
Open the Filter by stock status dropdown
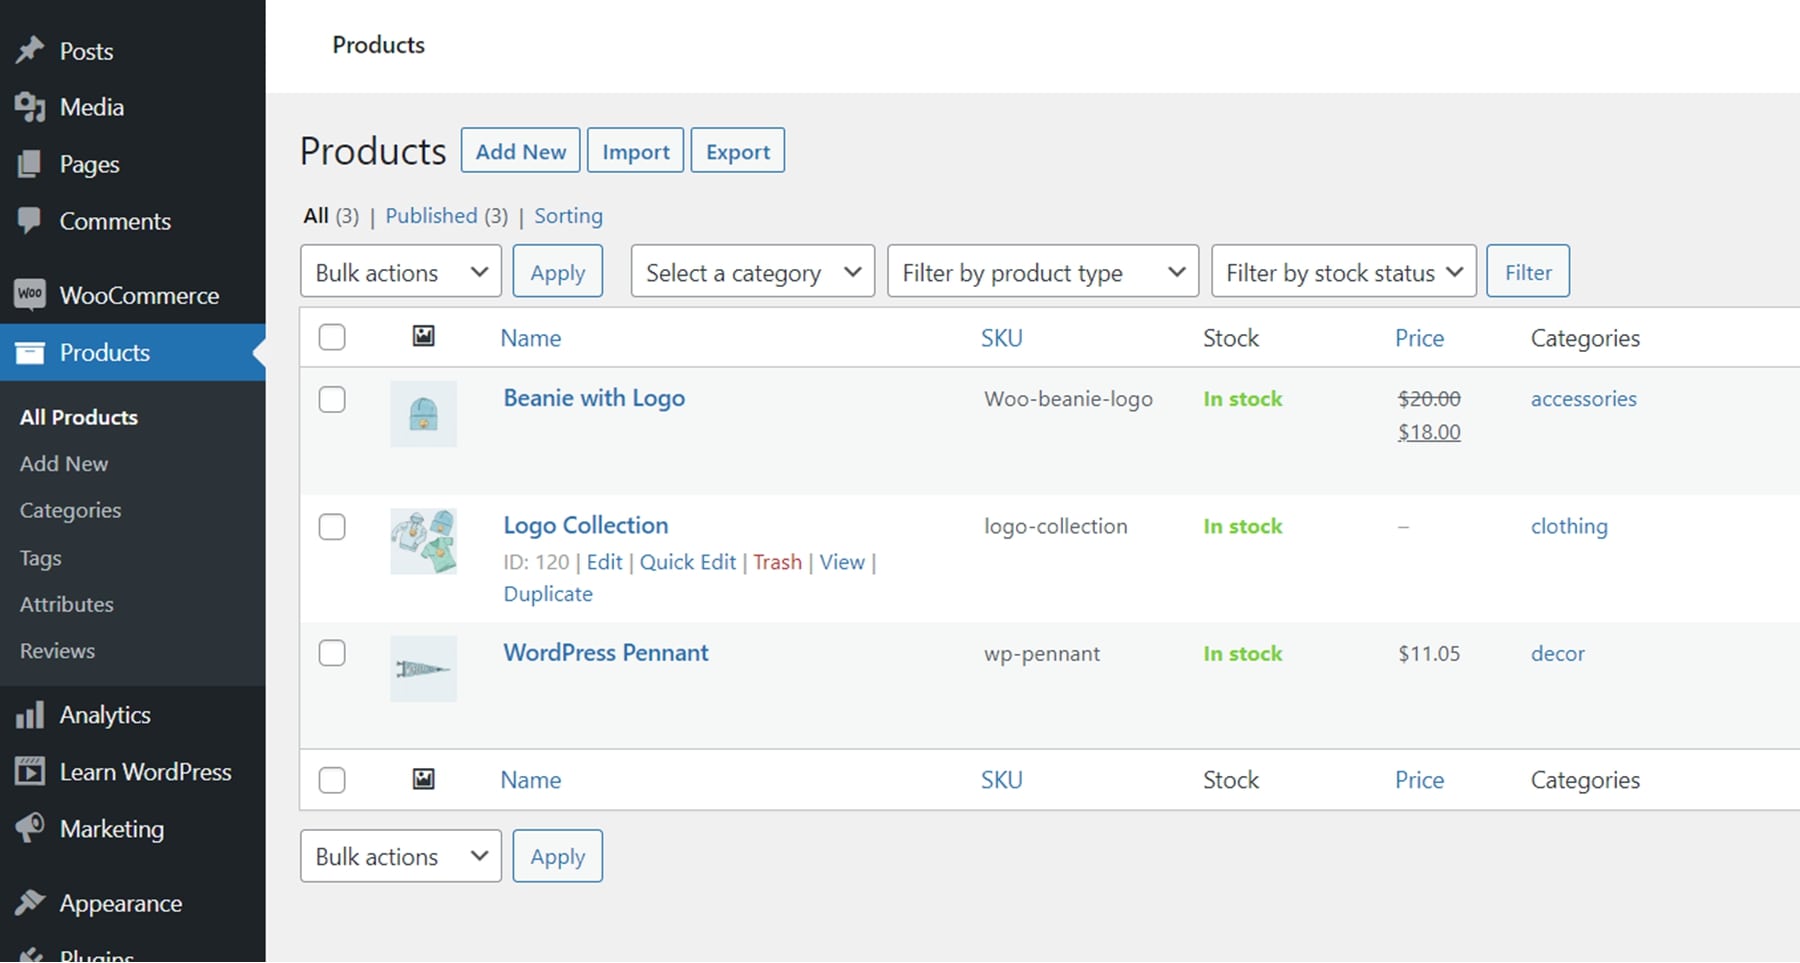click(1343, 271)
